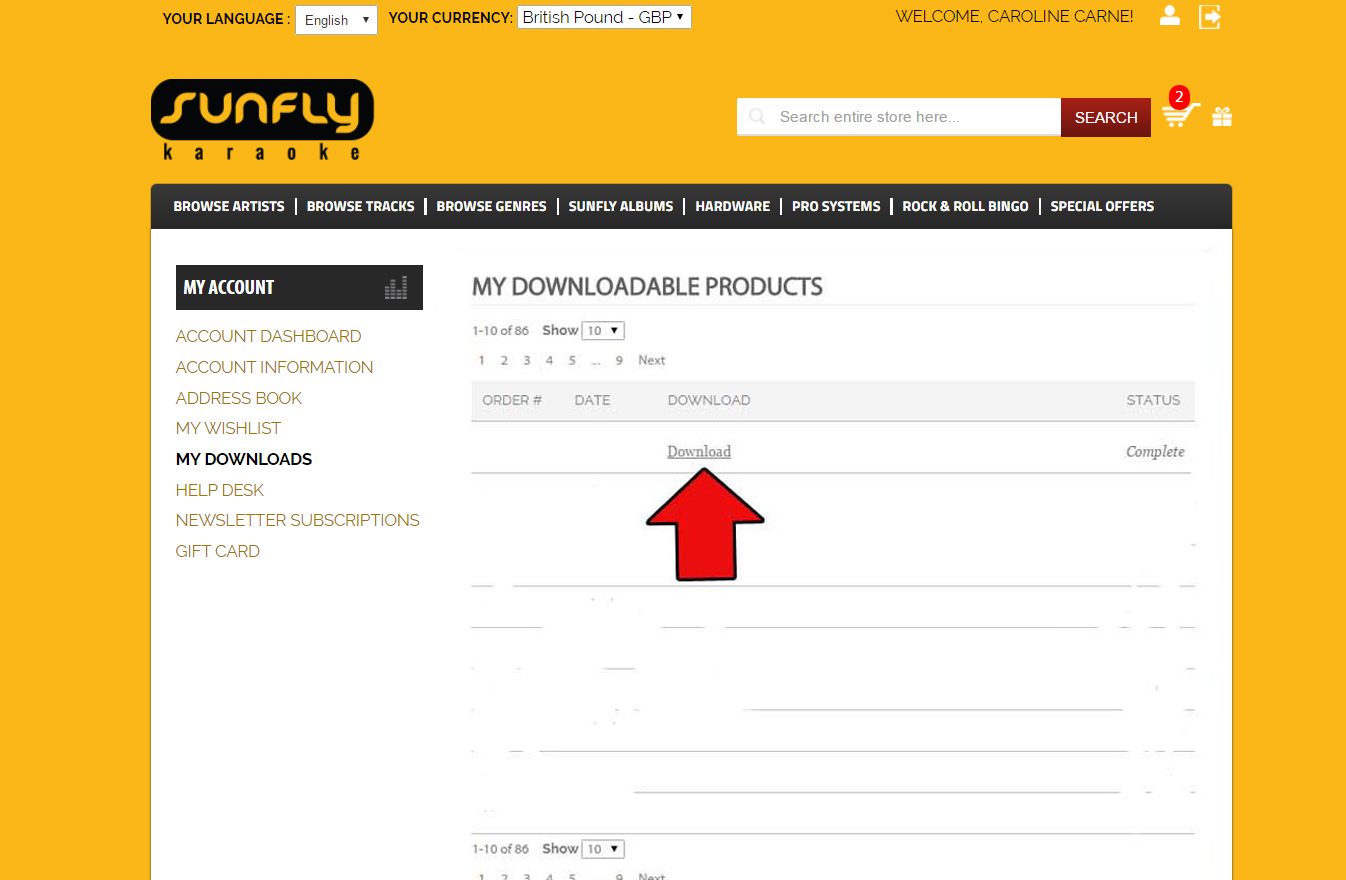View Special Offers
Screen dimensions: 1346x880
1102,206
